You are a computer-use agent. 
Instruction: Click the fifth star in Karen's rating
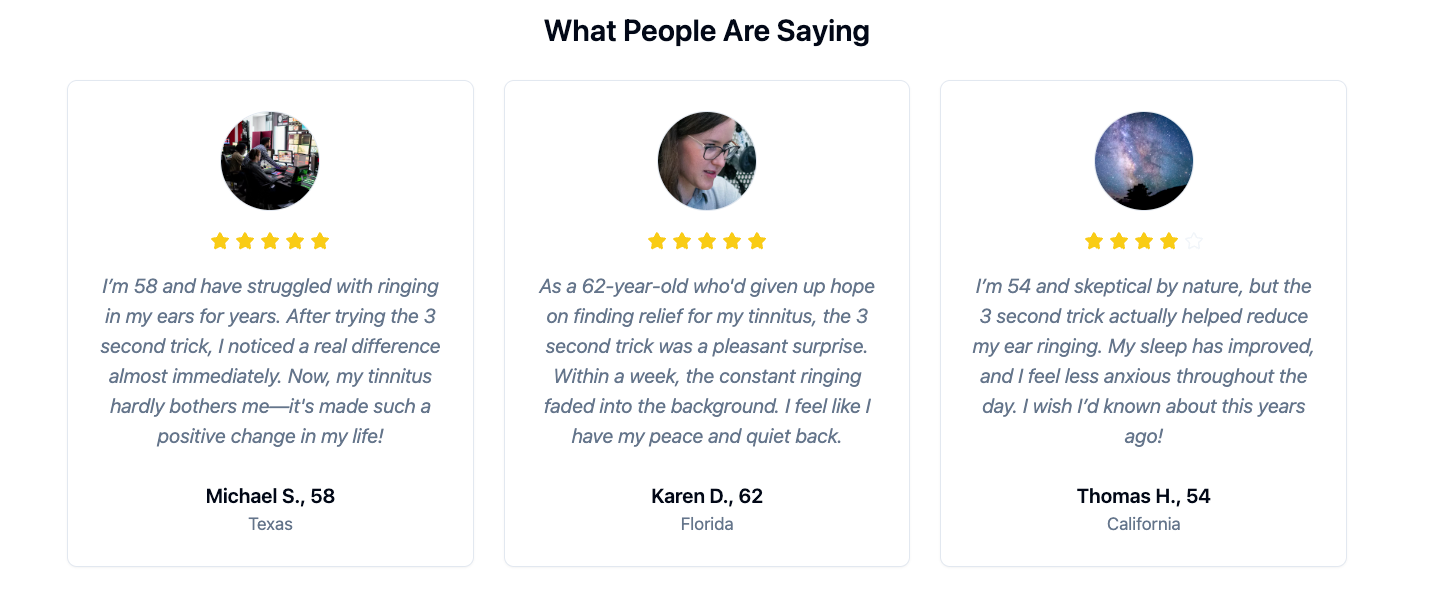[757, 241]
